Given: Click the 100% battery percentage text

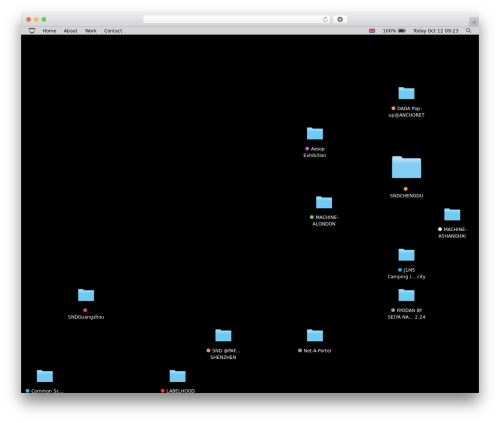Looking at the screenshot, I should pyautogui.click(x=389, y=31).
